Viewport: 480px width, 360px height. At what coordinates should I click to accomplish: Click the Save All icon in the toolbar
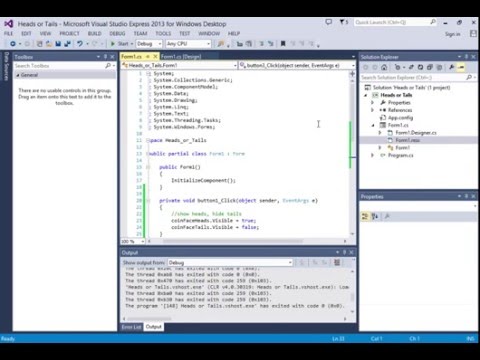tap(67, 44)
